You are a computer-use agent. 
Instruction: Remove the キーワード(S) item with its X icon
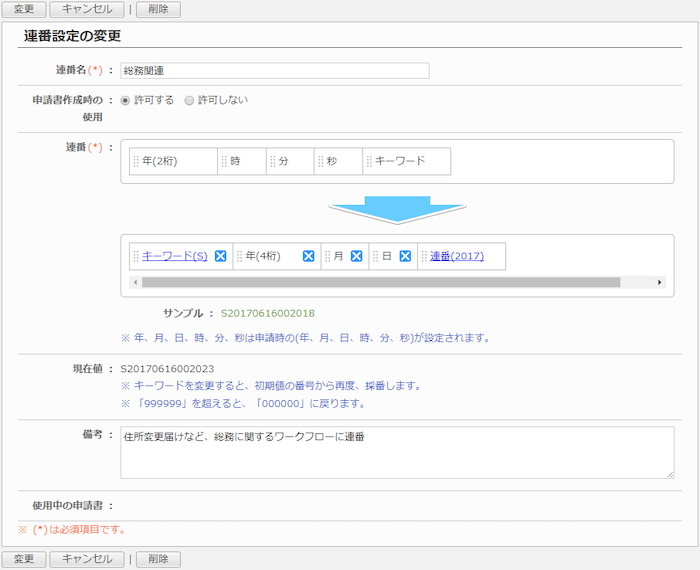point(220,256)
